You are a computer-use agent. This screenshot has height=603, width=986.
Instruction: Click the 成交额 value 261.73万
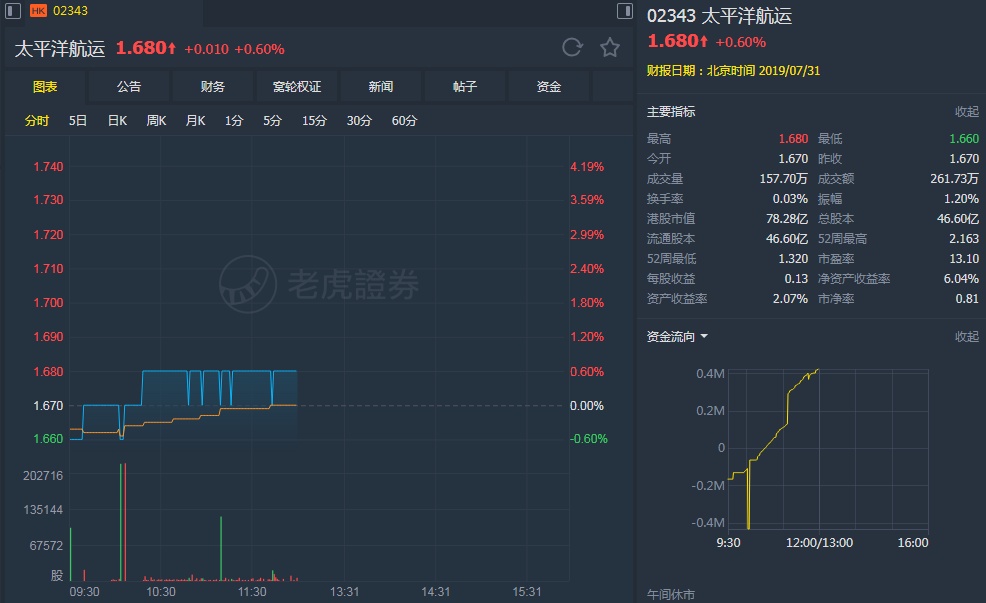(x=955, y=179)
